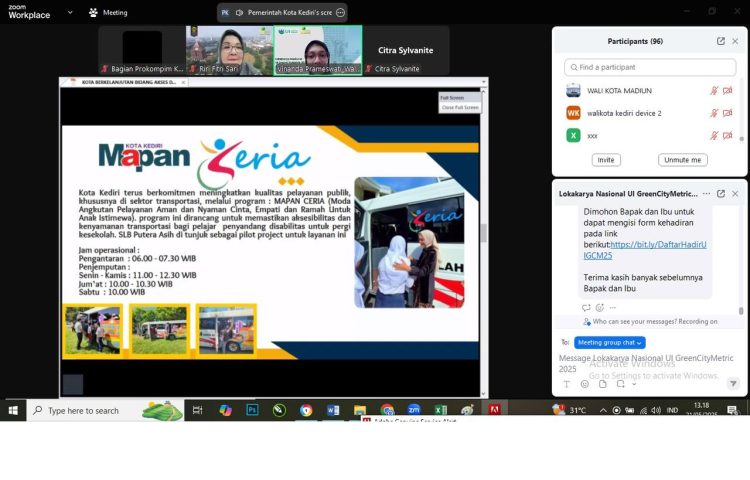Add an emoji reaction to the chat message
The width and height of the screenshot is (750, 480).
(599, 308)
